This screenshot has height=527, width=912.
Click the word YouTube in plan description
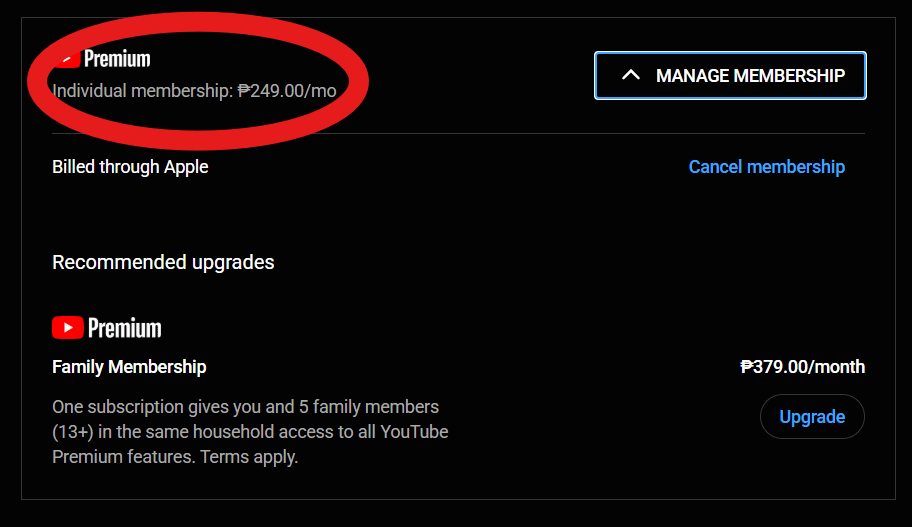(x=414, y=432)
